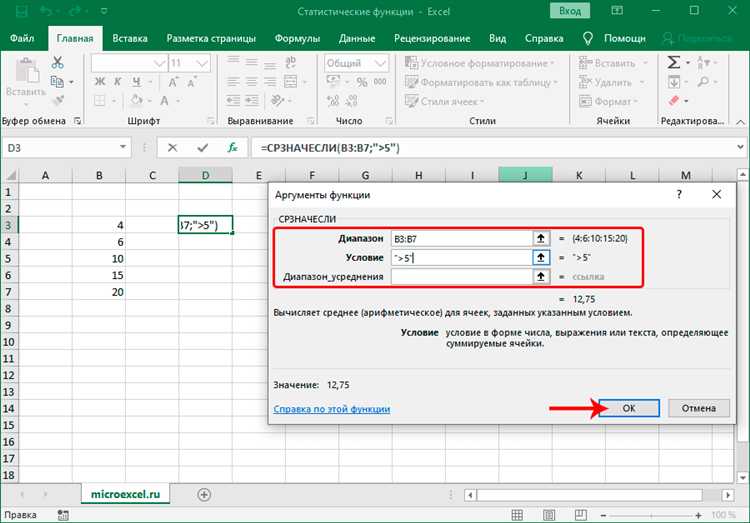This screenshot has width=750, height=523.
Task: Select the microexcel.ru sheet tab
Action: click(125, 494)
